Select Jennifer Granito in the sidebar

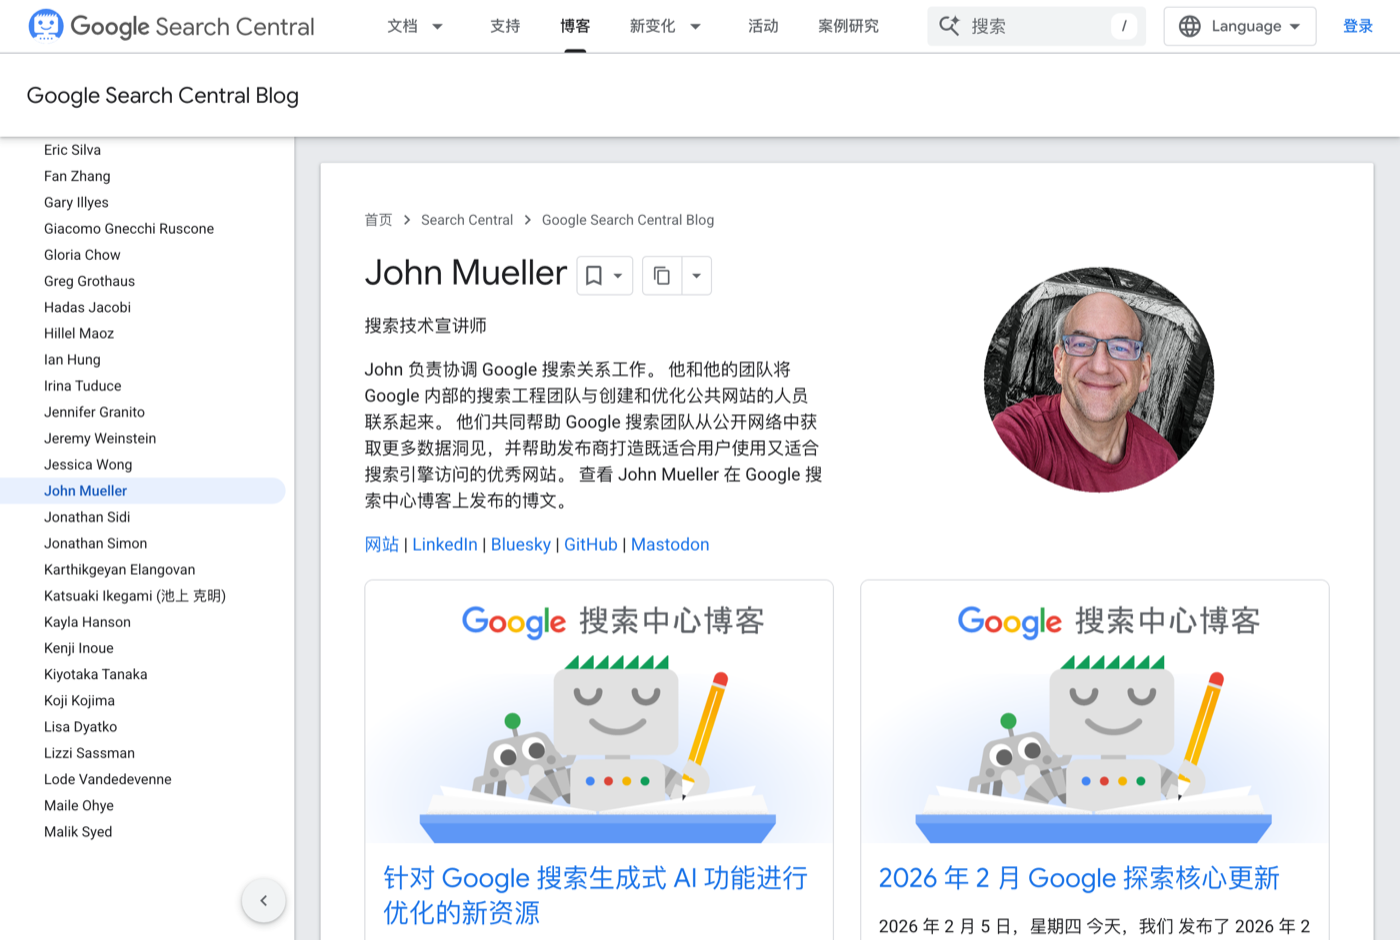(94, 412)
